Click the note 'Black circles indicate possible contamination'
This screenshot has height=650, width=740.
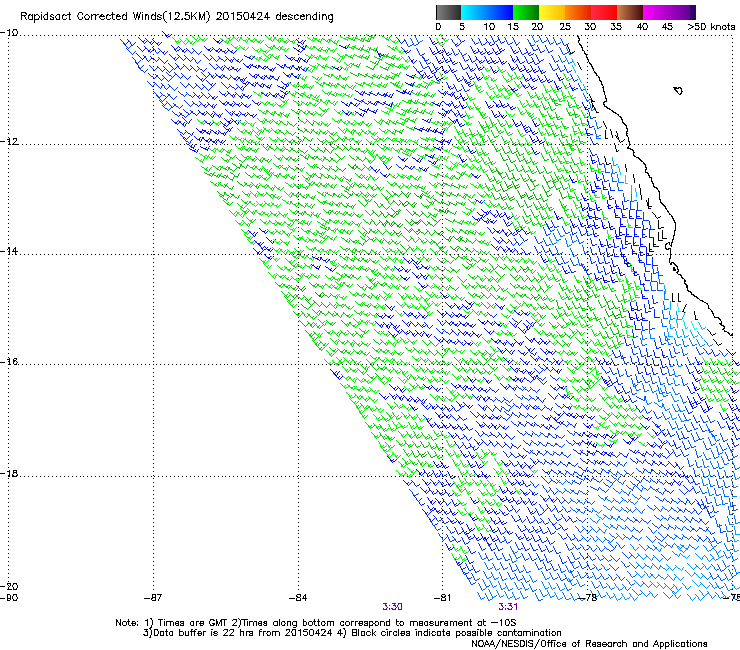[x=456, y=633]
